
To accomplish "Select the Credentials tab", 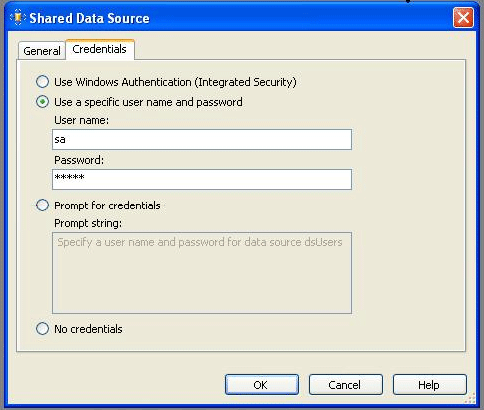I will point(100,49).
